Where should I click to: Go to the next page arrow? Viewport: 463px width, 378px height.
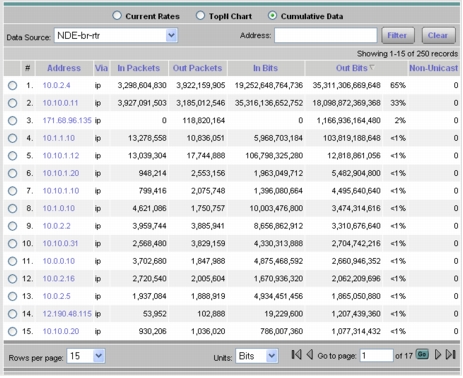pos(438,354)
